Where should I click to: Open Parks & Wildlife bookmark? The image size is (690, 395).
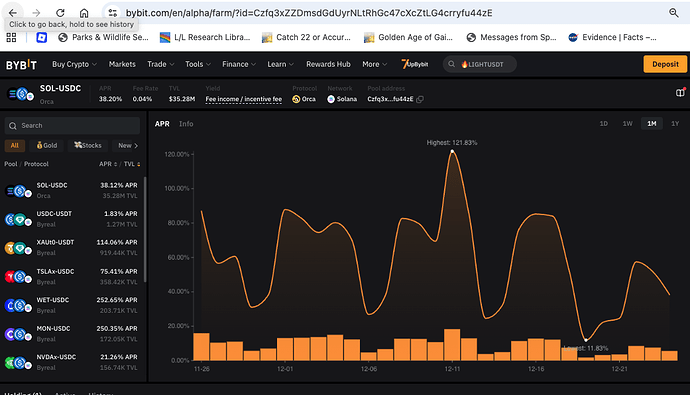click(x=103, y=37)
